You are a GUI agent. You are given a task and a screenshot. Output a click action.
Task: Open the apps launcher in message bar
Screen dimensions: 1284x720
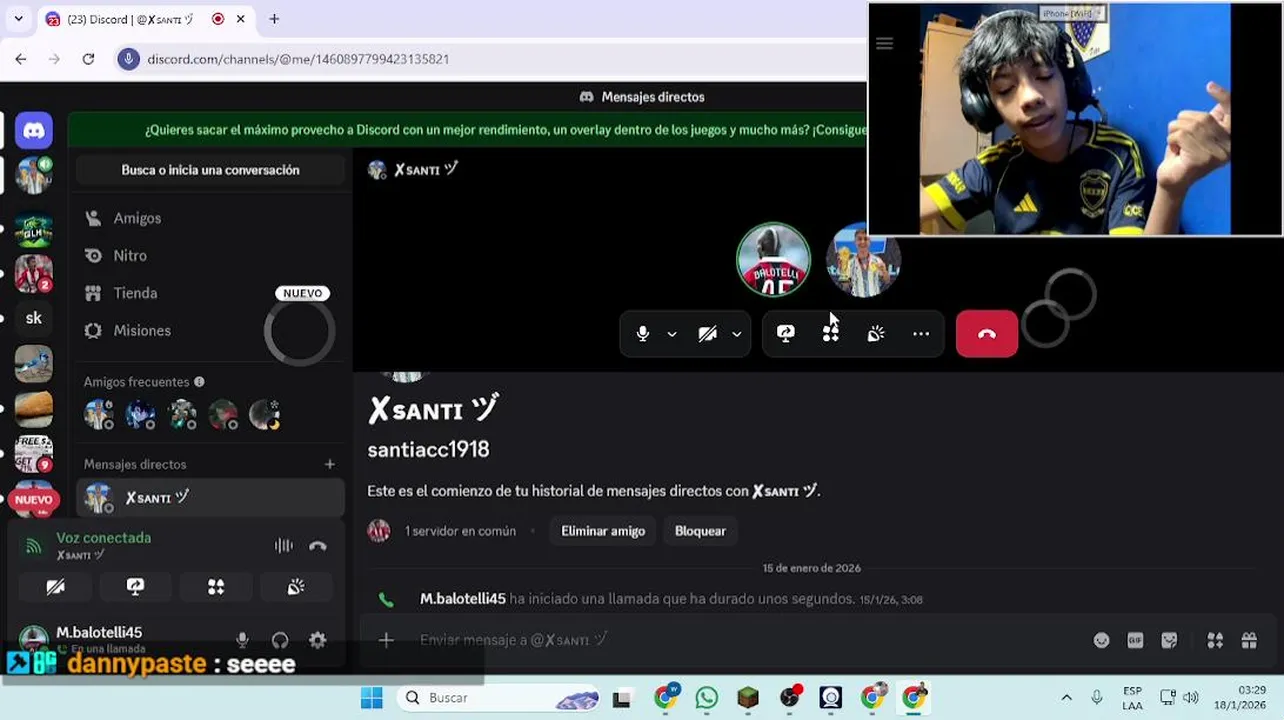(x=1215, y=640)
